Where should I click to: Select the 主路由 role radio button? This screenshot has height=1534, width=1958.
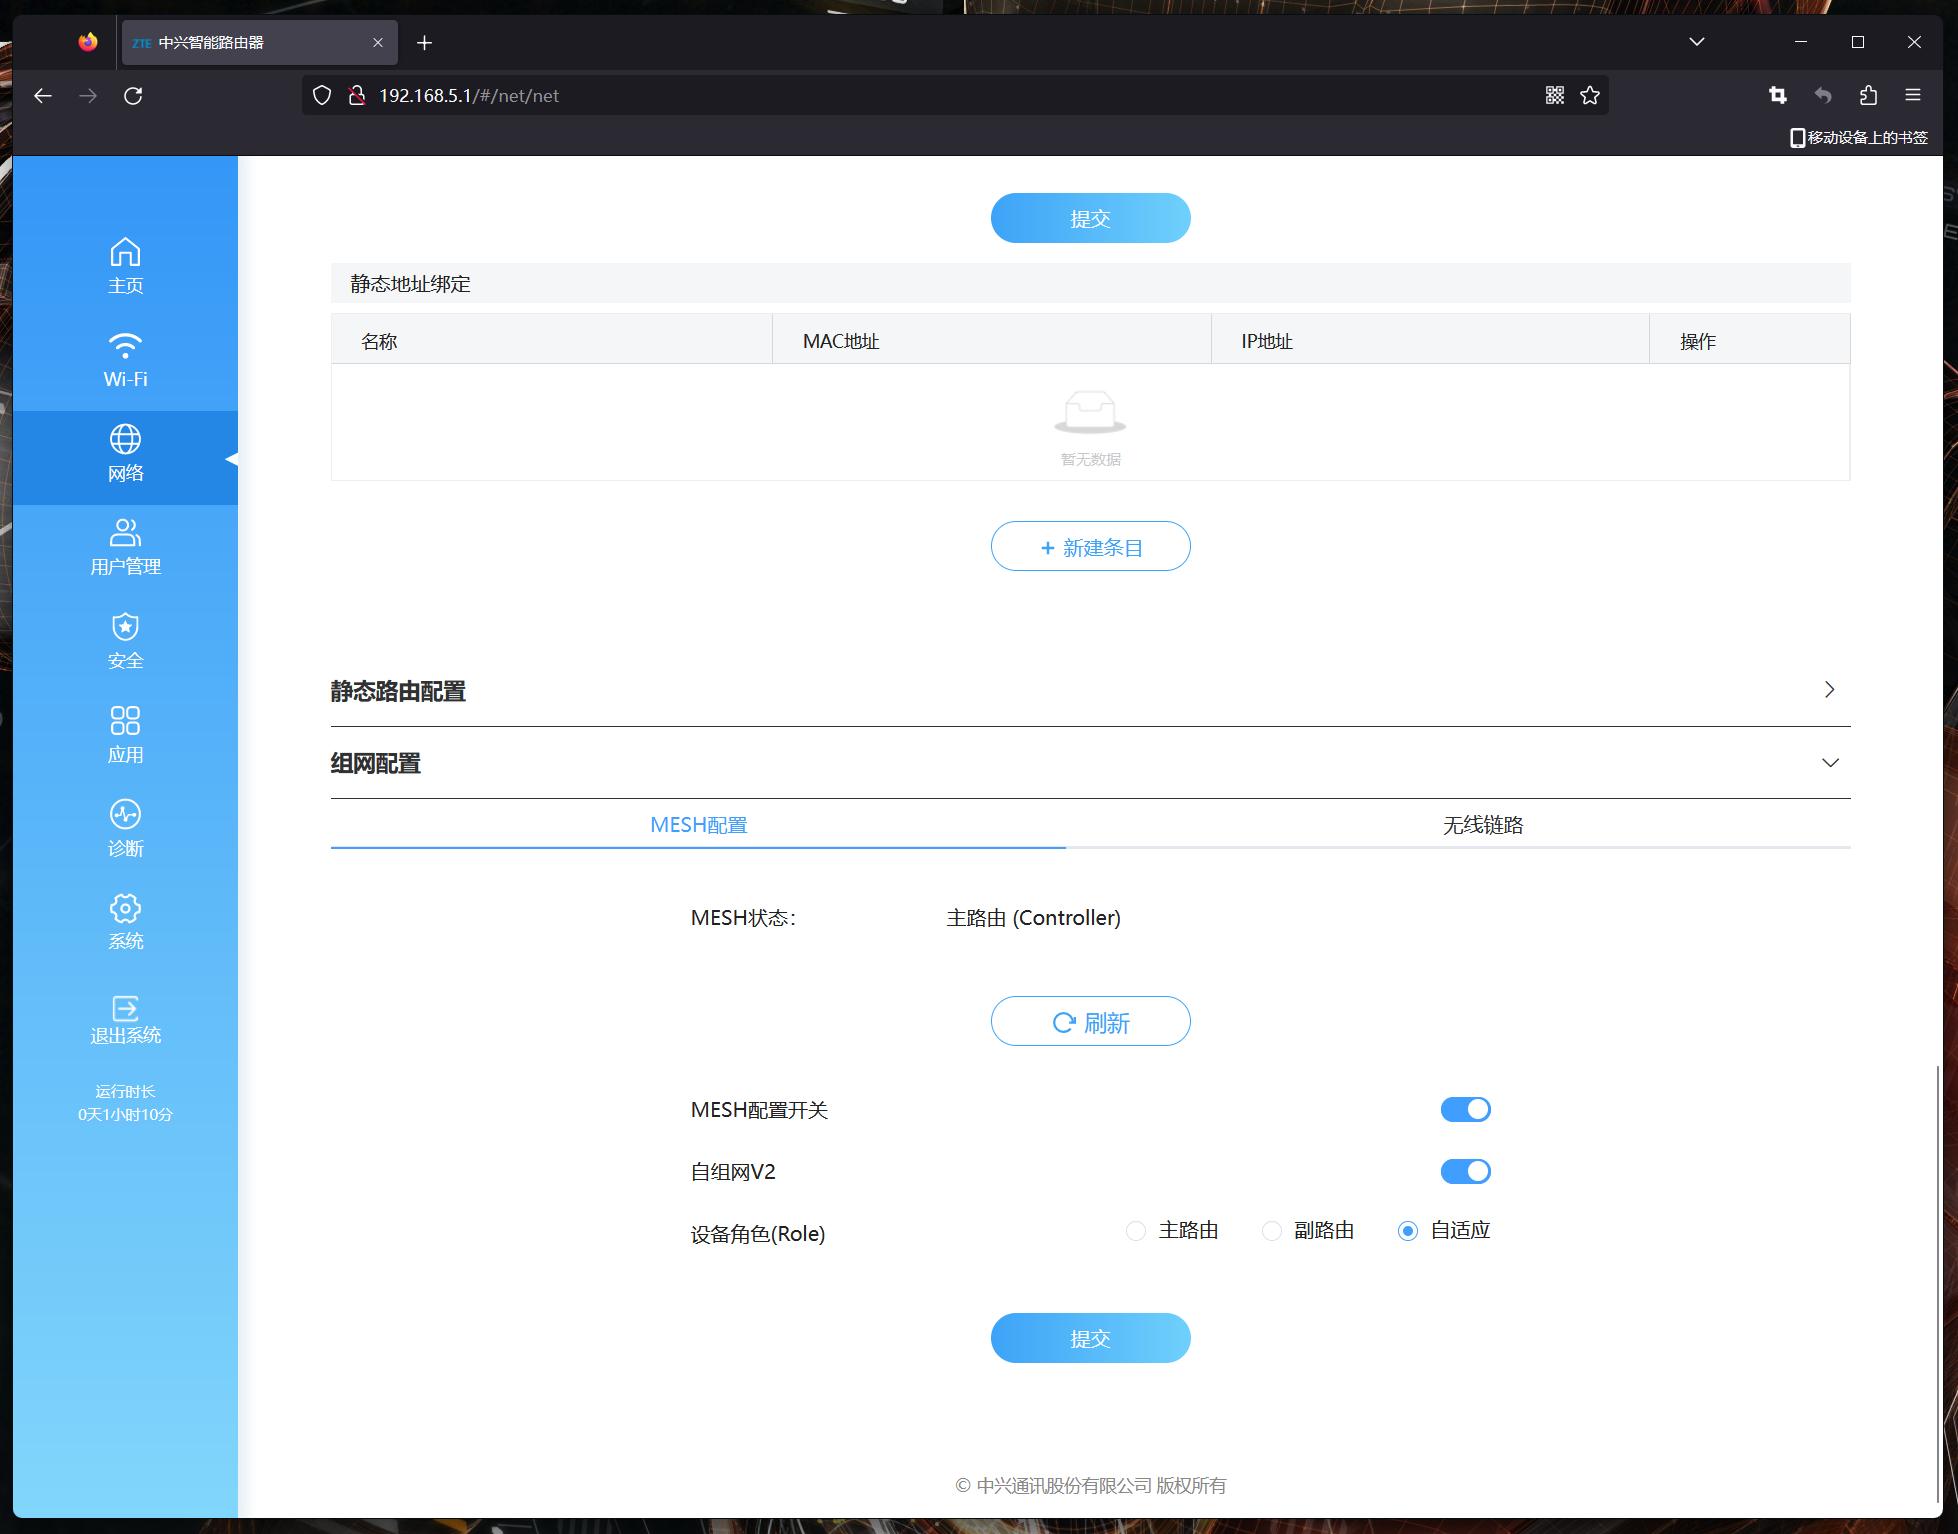click(x=1136, y=1231)
